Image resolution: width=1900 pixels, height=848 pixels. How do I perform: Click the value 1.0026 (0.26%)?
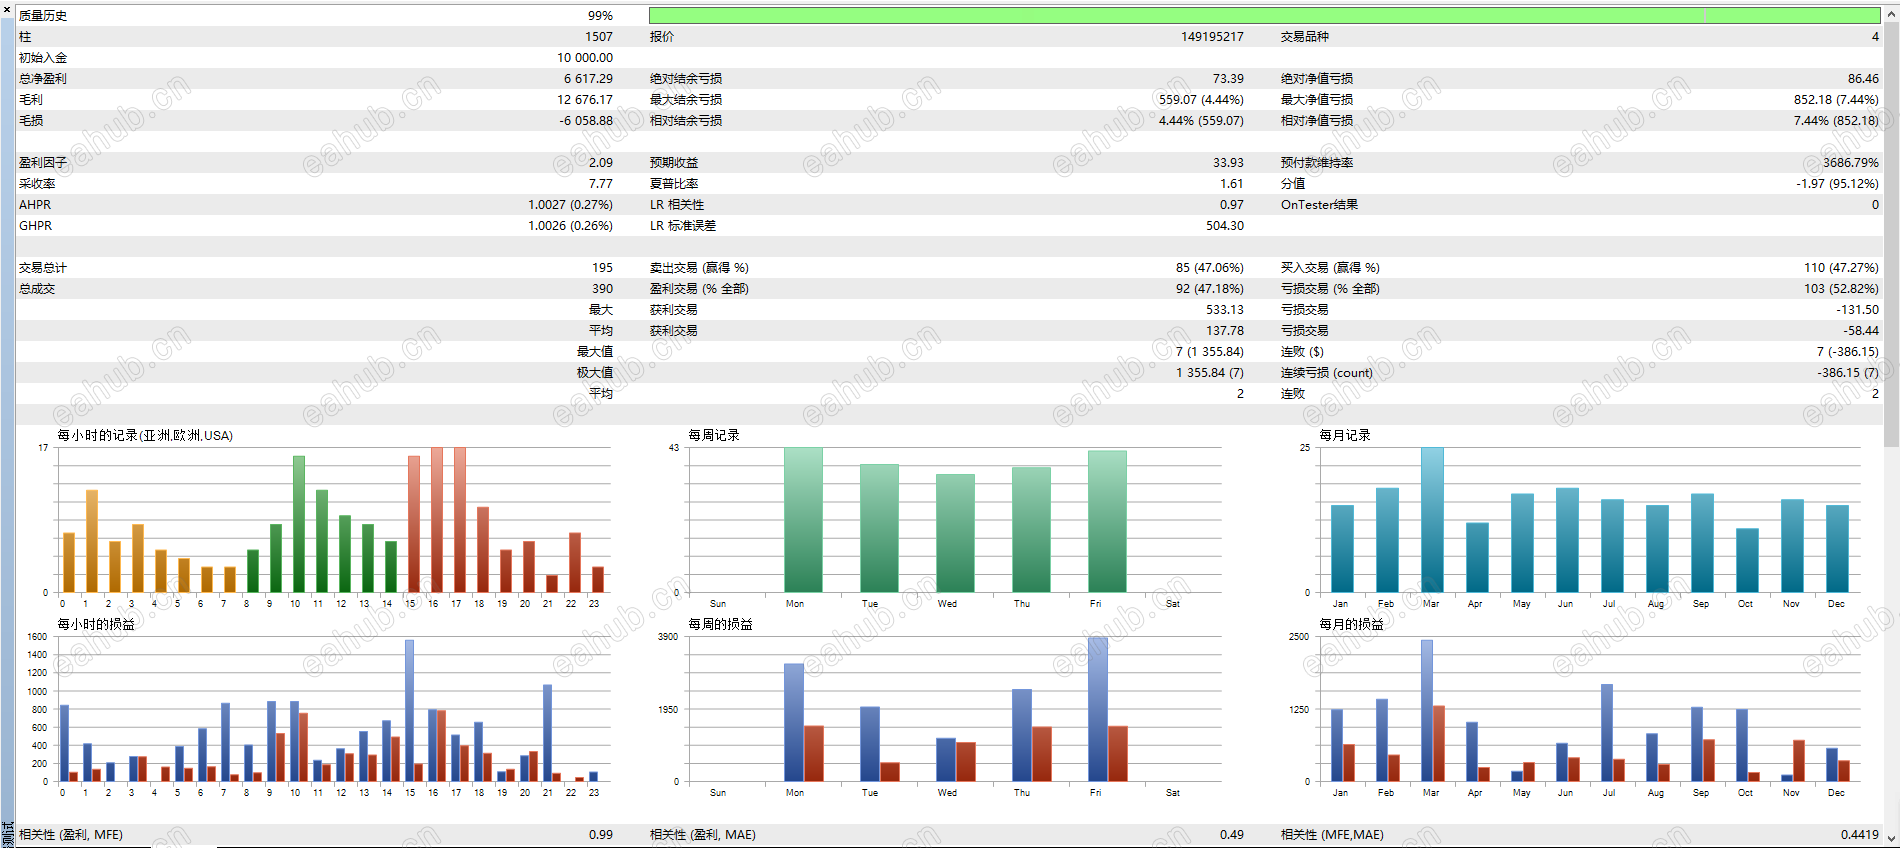(570, 226)
